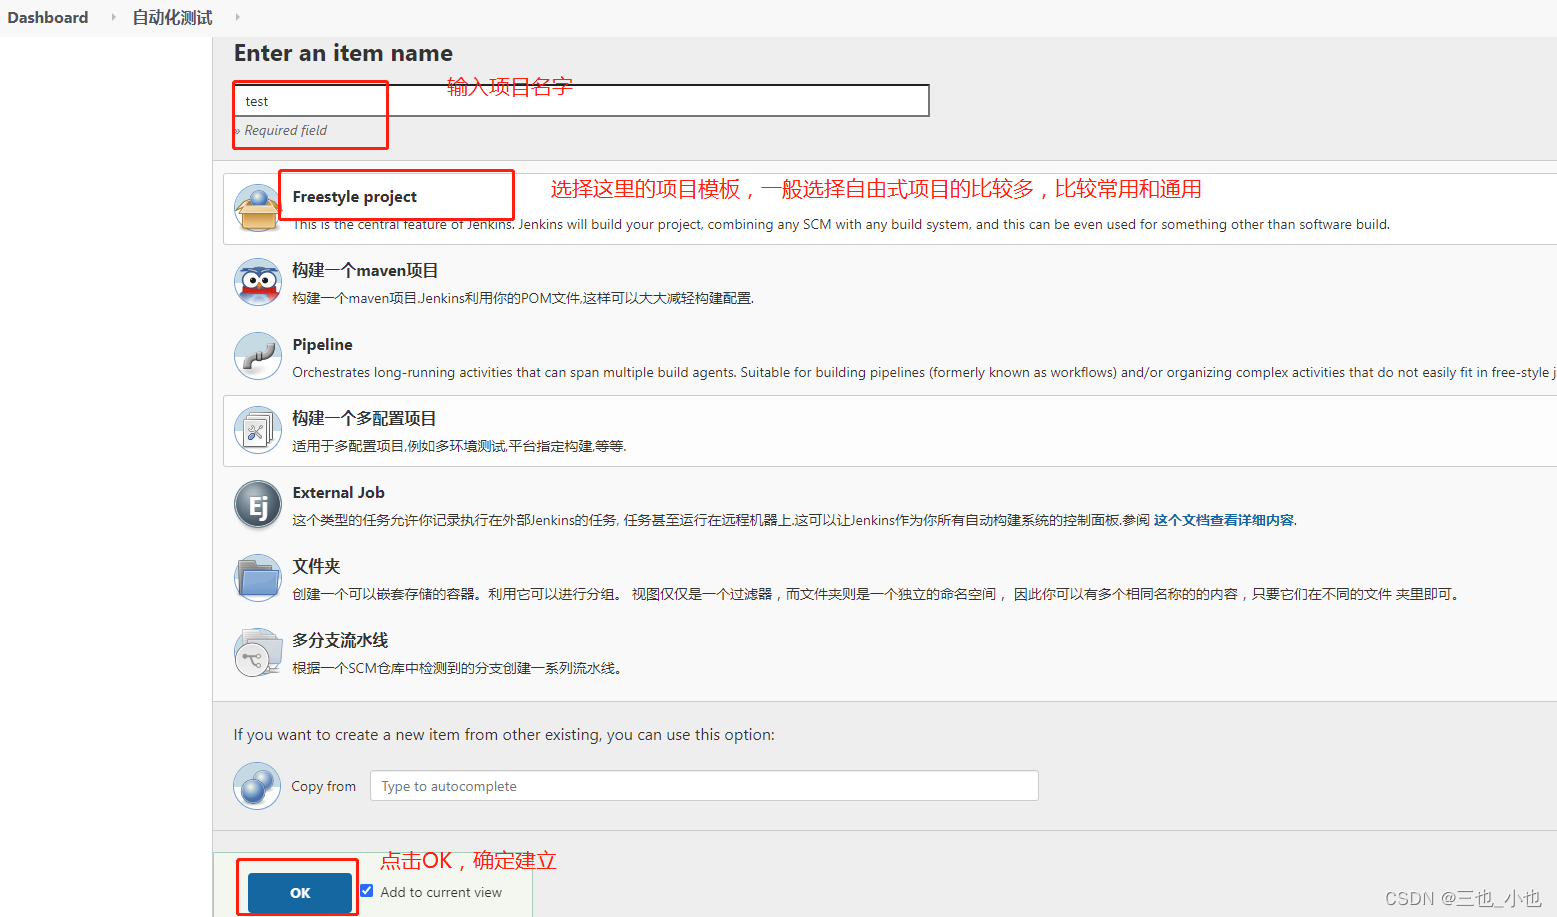1557x917 pixels.
Task: Click the maven project owl icon
Action: click(258, 282)
